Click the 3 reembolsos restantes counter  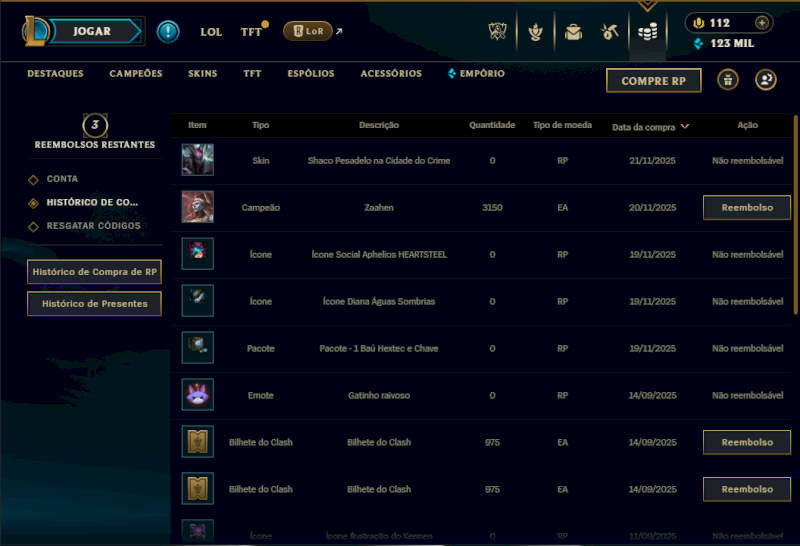[x=95, y=125]
